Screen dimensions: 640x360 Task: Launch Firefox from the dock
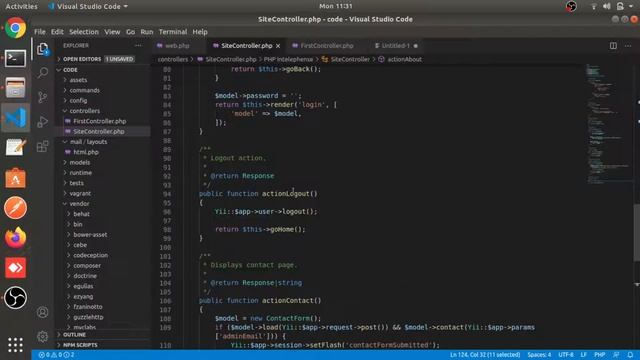(16, 238)
